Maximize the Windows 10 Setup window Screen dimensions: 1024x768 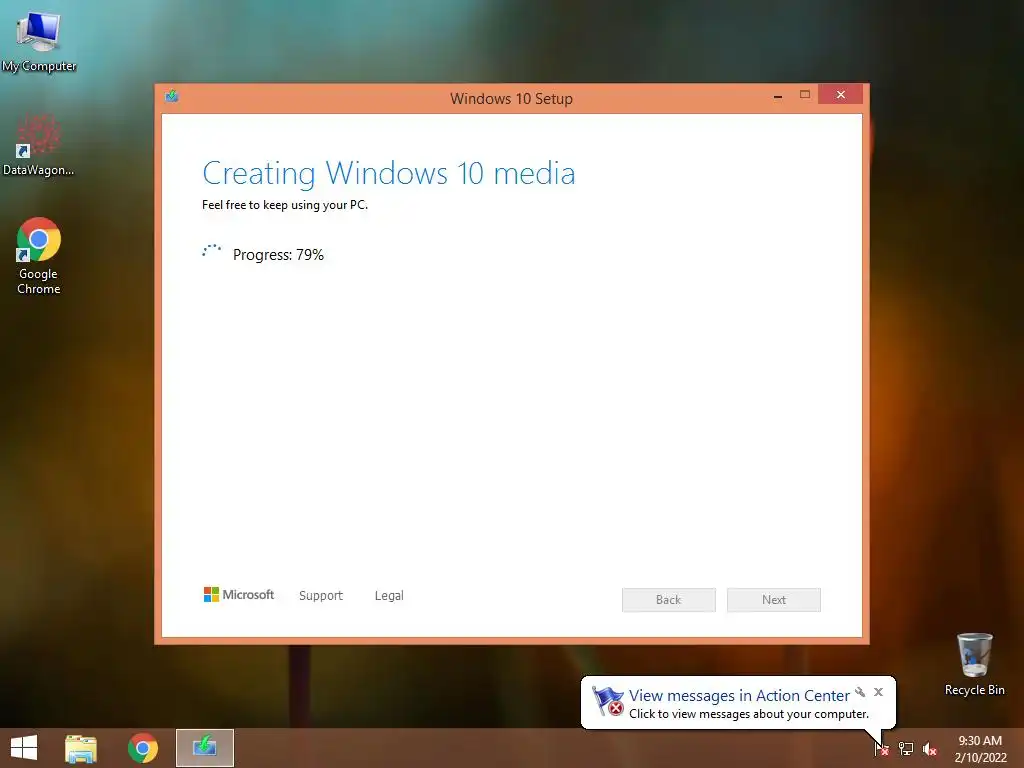805,95
